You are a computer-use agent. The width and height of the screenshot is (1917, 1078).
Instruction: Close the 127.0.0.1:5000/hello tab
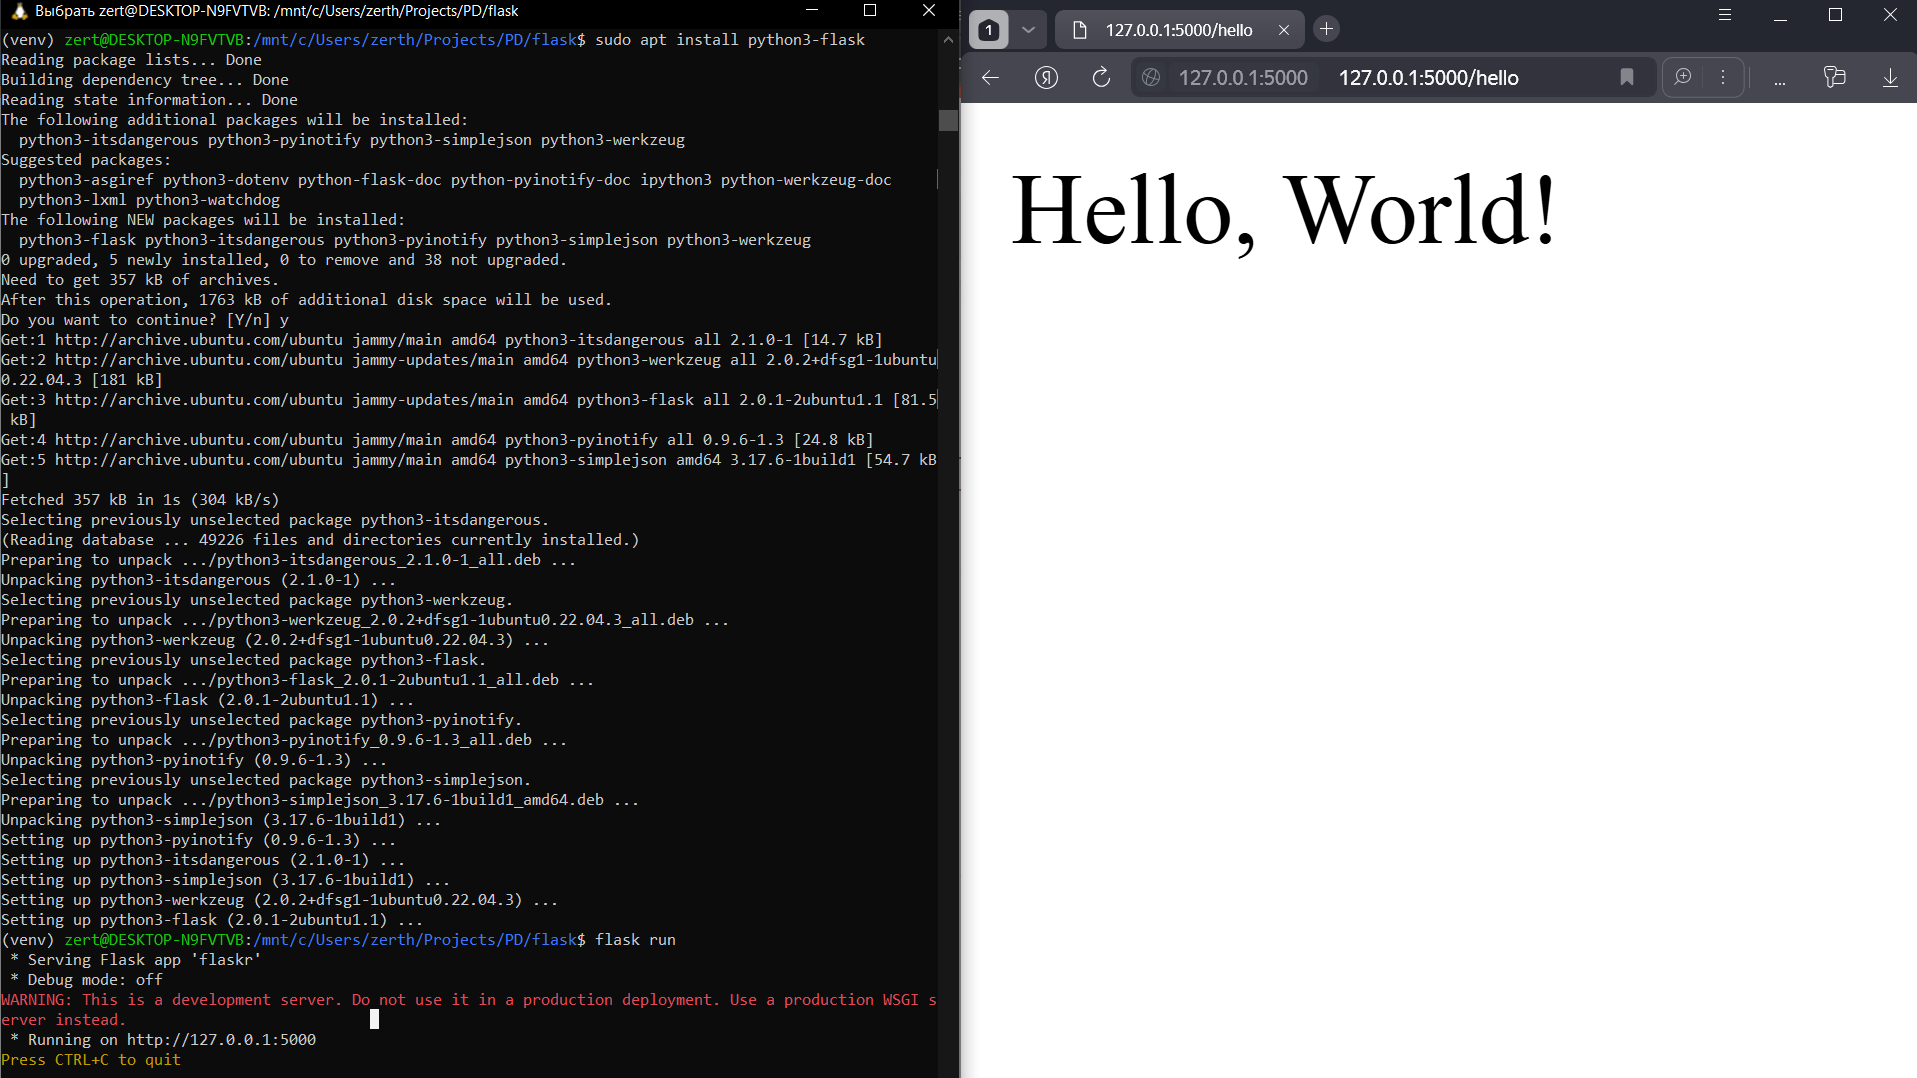1284,30
